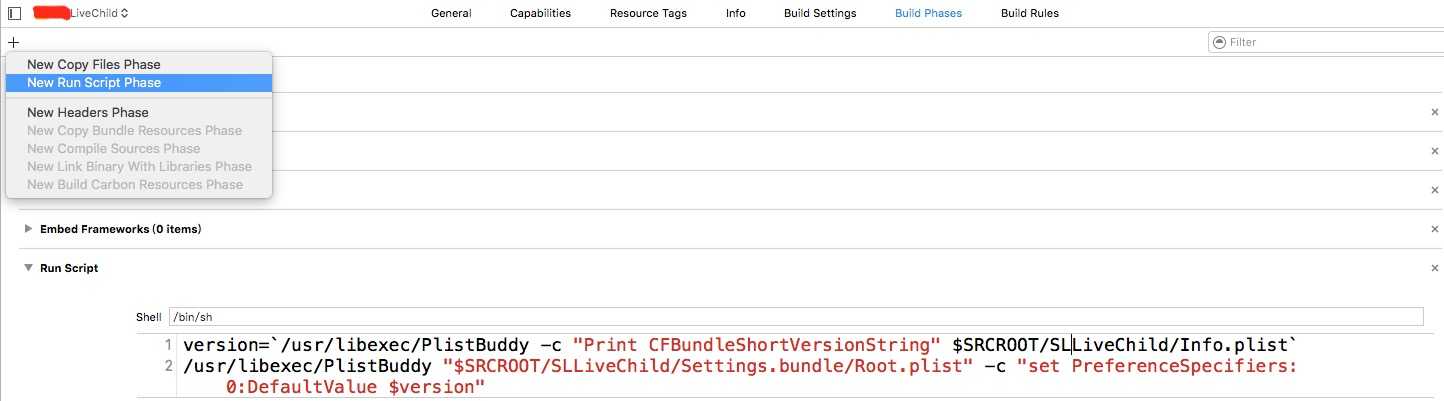
Task: Choose New Run Script Phase menu item
Action: [x=139, y=83]
